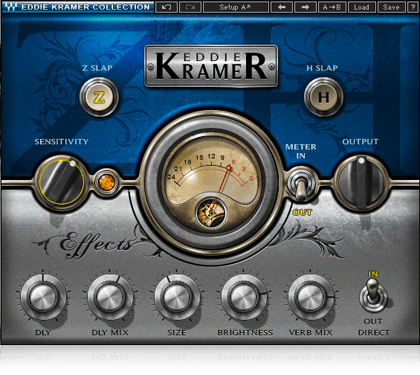
Task: Click the METER IN label
Action: (301, 151)
